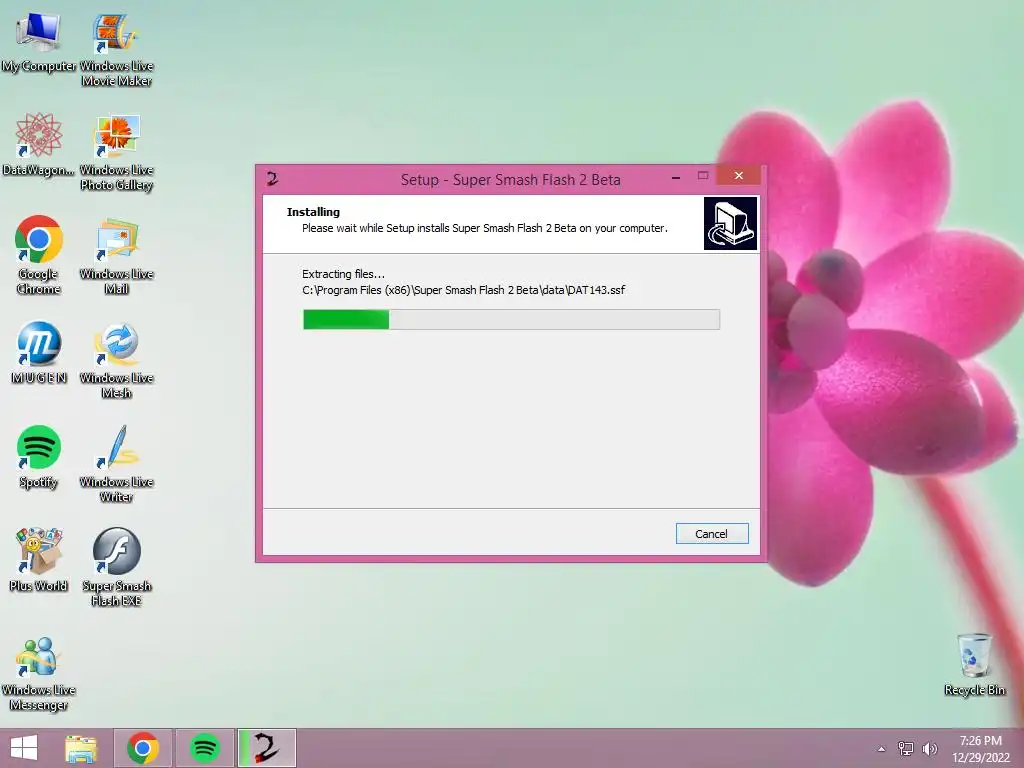Cancel the Super Smash Flash 2 installation

712,534
